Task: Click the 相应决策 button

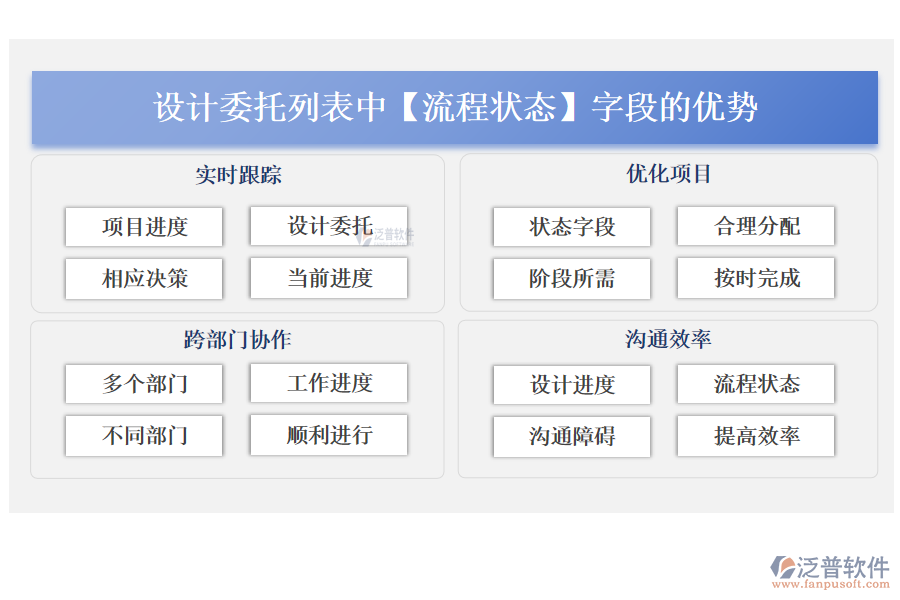Action: [143, 279]
